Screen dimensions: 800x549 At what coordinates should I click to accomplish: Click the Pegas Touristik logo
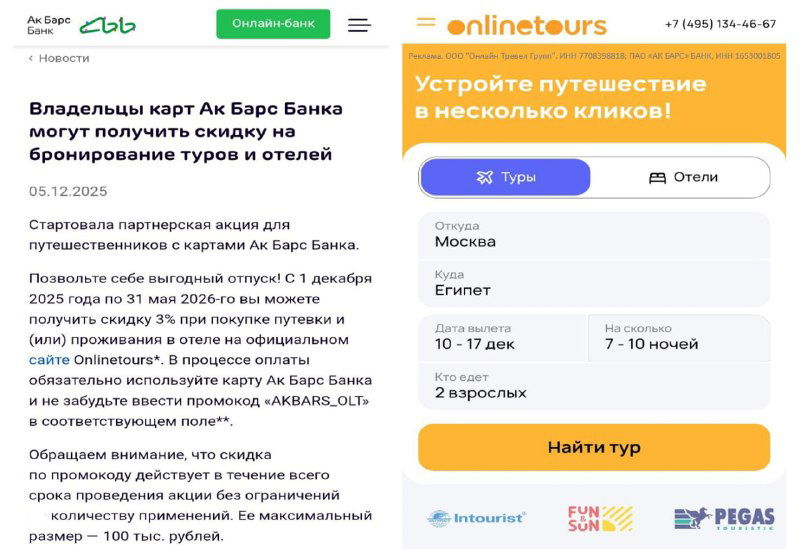pyautogui.click(x=724, y=518)
